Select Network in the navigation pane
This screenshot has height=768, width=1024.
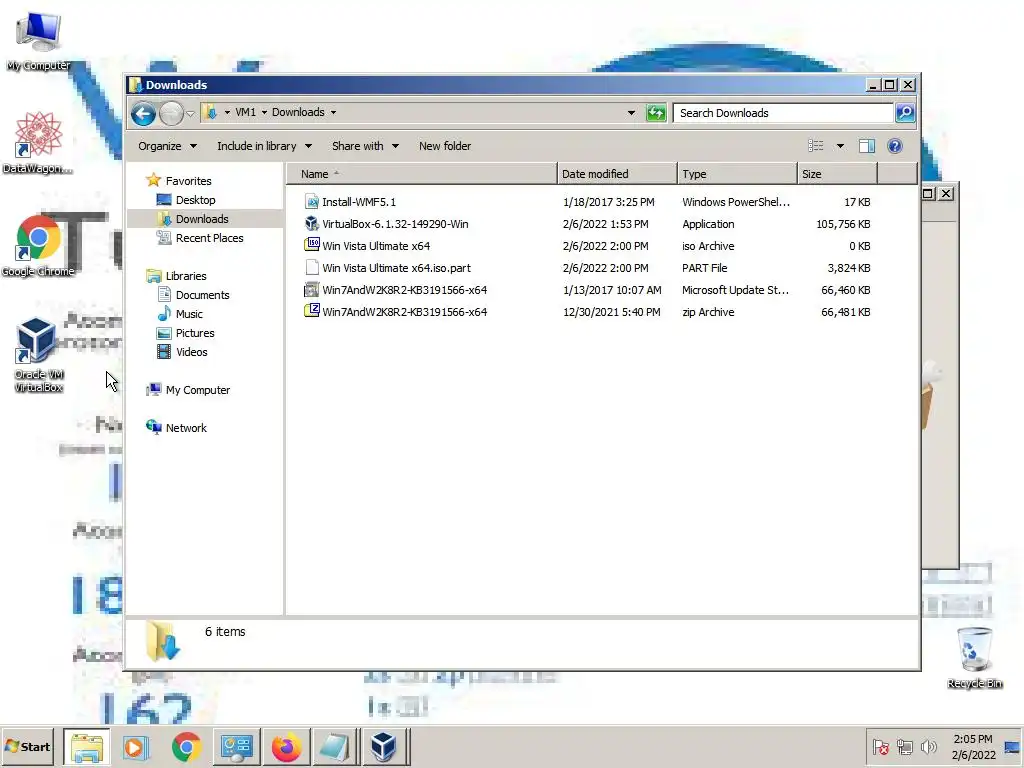185,428
